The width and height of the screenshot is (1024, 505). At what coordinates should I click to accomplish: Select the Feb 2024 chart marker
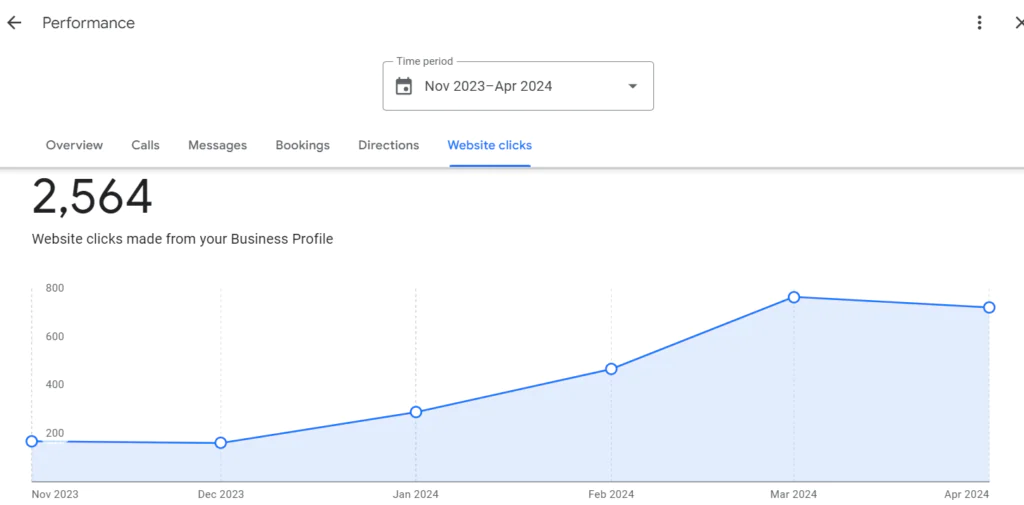(611, 369)
